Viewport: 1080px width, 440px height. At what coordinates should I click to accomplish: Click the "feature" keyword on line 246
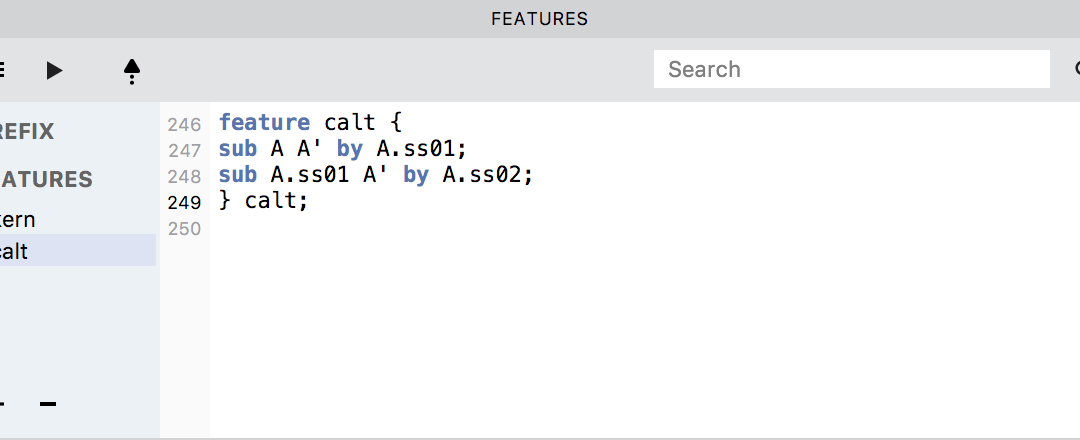tap(264, 123)
